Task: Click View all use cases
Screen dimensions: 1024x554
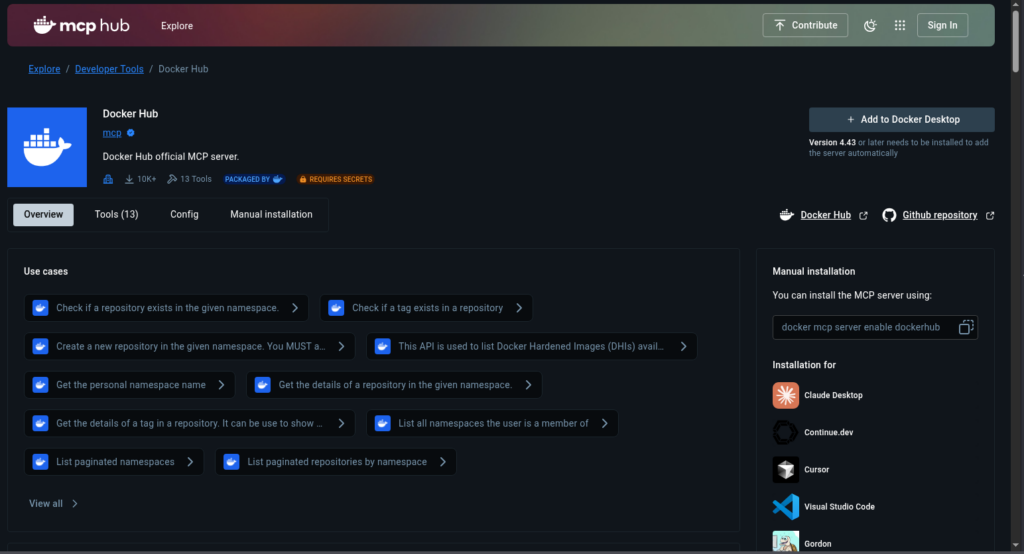Action: (53, 504)
